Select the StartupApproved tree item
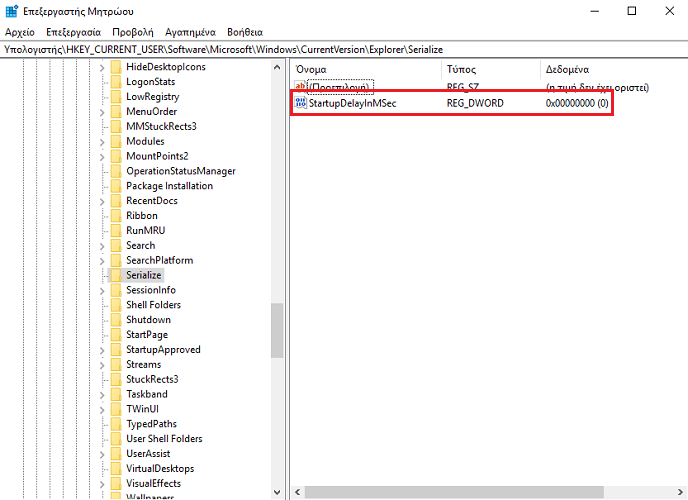Viewport: 688px width, 500px height. 163,350
